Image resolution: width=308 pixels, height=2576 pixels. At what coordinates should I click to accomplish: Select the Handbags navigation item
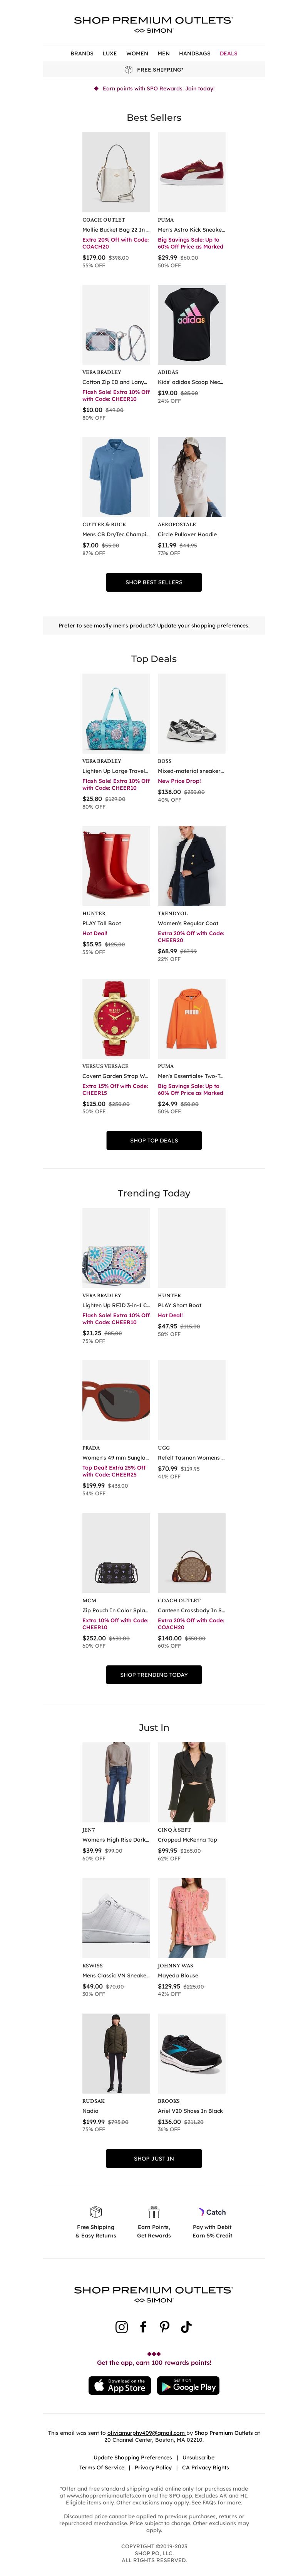pyautogui.click(x=195, y=53)
